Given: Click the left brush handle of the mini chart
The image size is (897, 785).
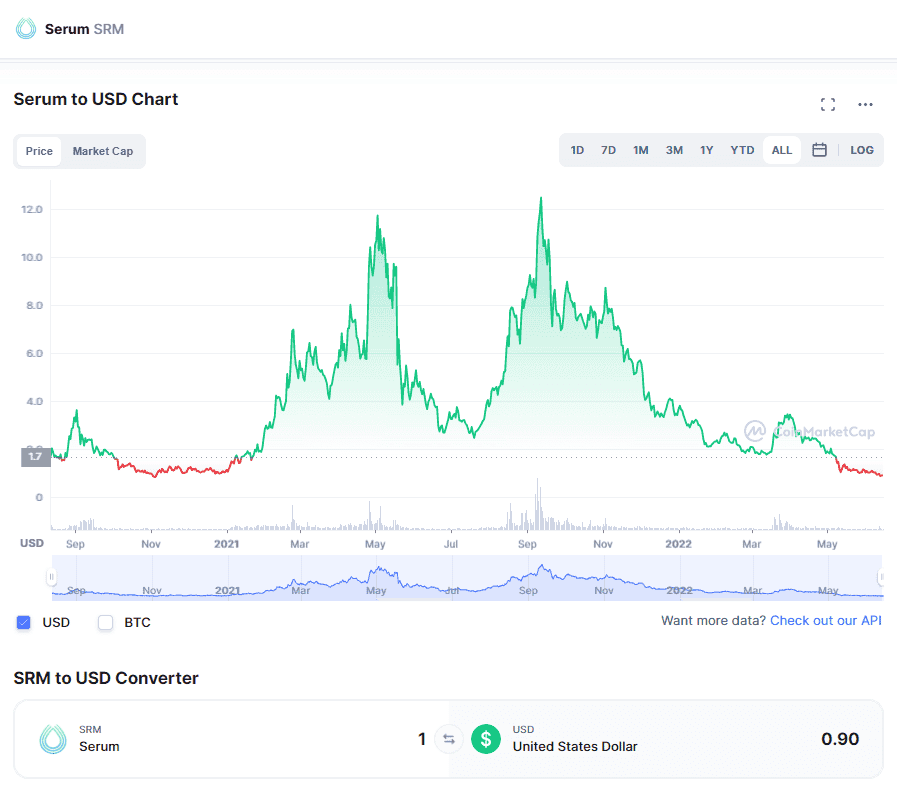Looking at the screenshot, I should click(52, 577).
